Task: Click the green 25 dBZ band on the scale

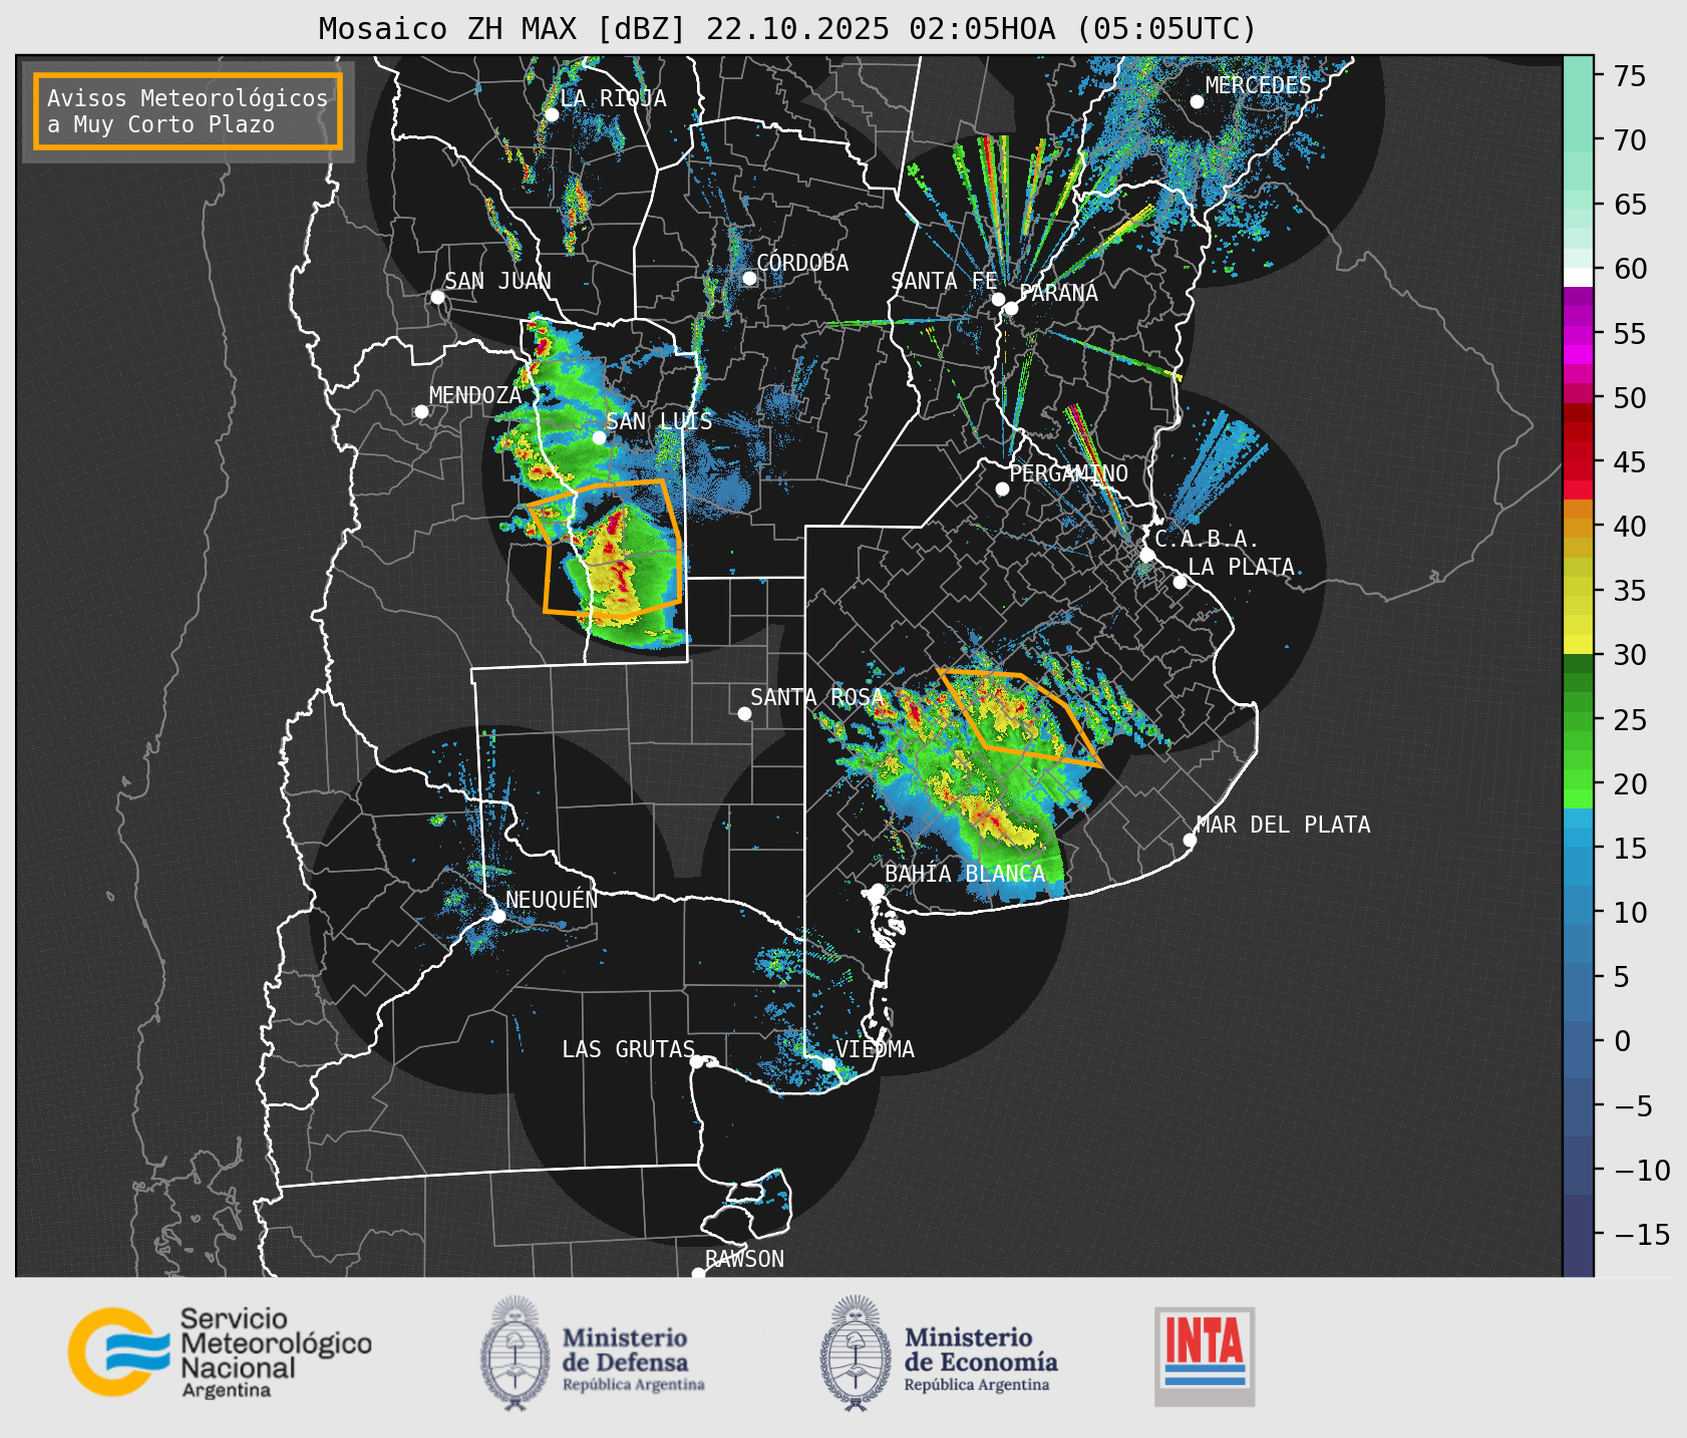Action: coord(1578,719)
